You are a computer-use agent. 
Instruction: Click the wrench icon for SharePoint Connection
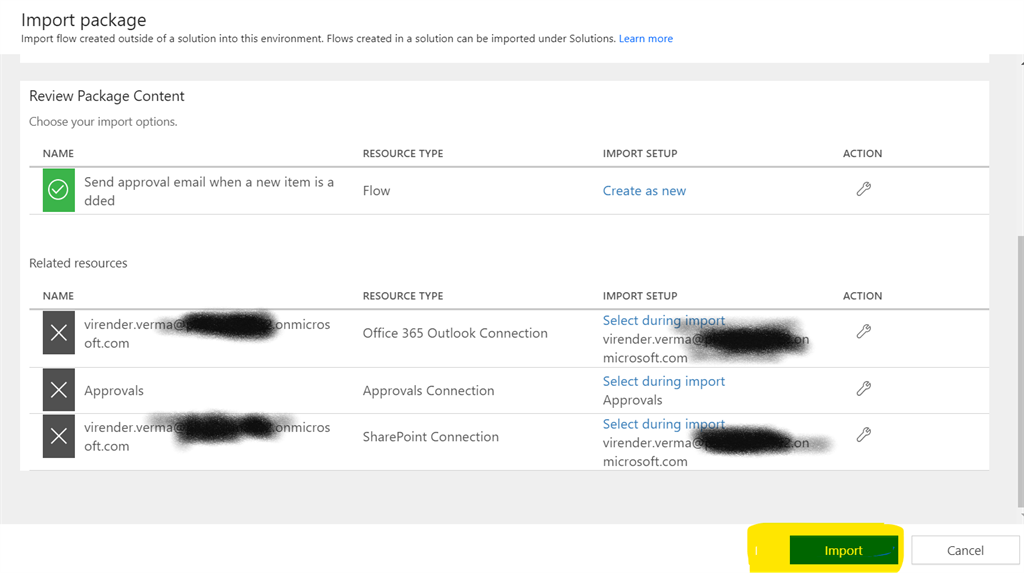(864, 435)
